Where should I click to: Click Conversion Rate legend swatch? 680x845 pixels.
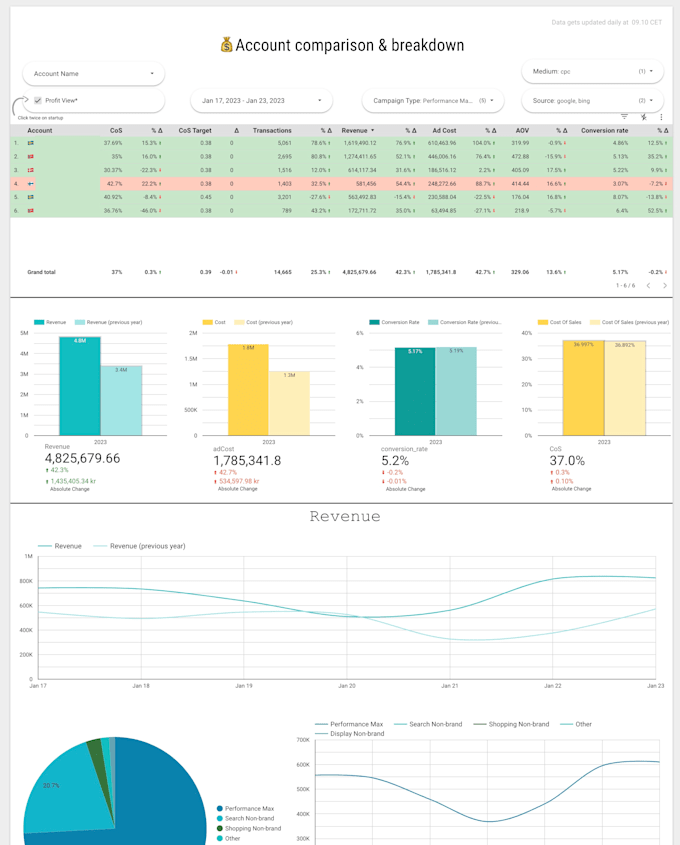tap(374, 322)
